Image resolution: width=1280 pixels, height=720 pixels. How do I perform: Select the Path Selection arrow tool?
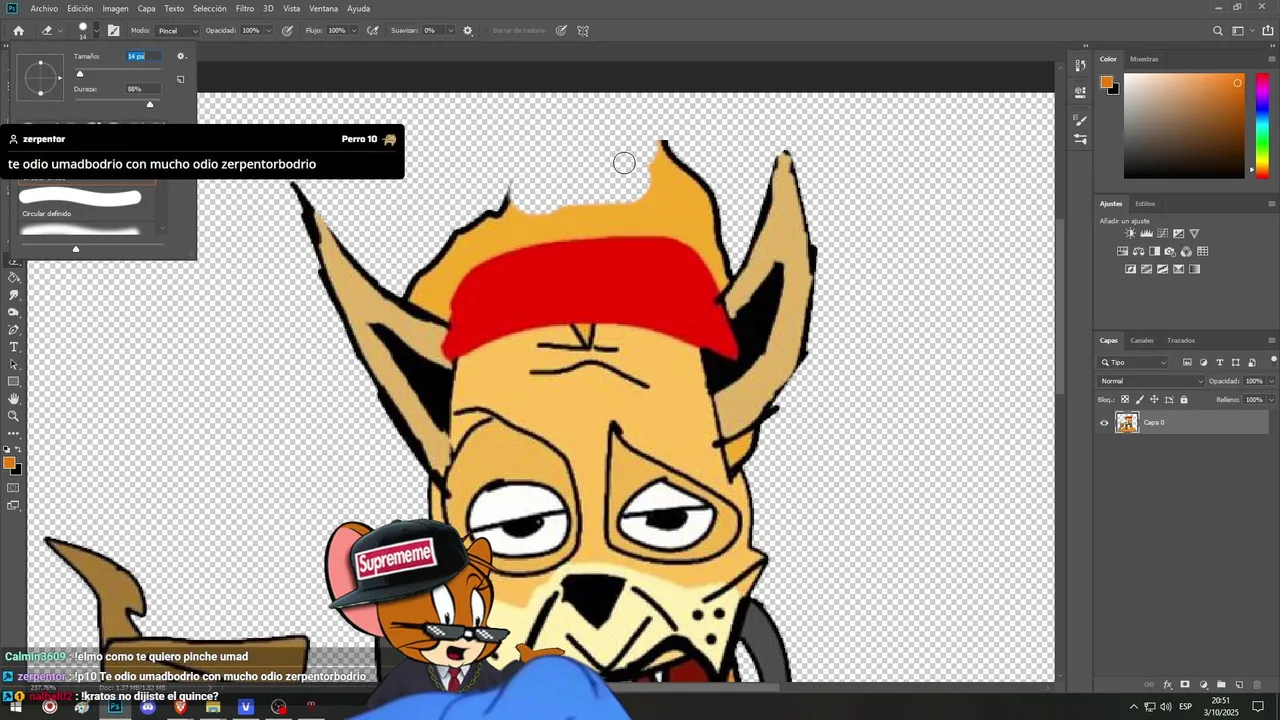tap(14, 364)
